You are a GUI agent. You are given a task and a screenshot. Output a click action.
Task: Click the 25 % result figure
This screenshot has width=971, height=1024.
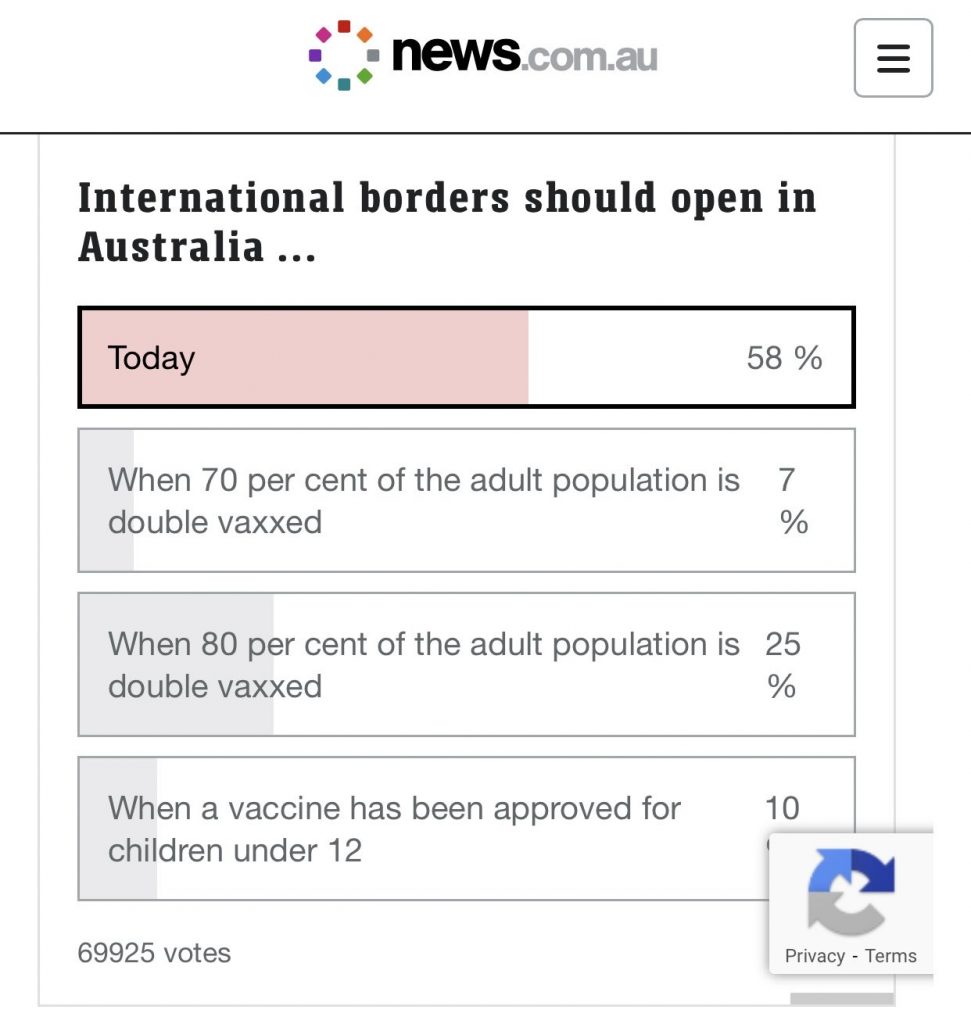pos(782,665)
